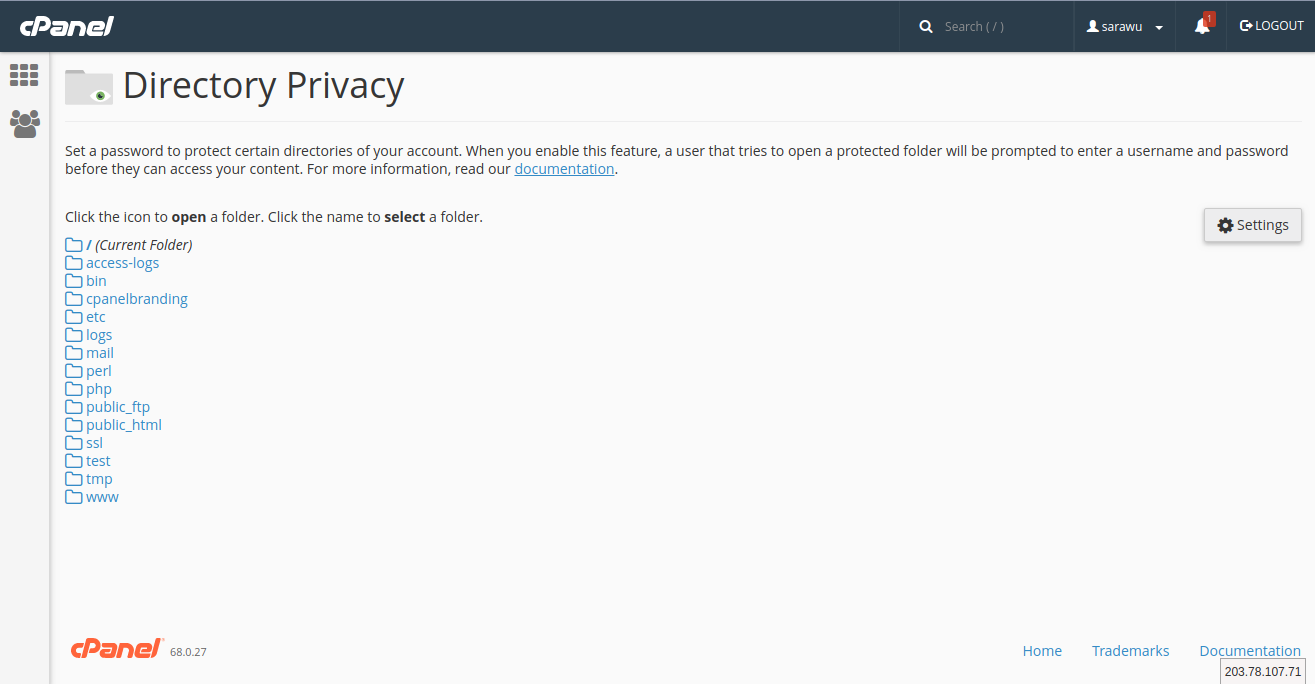This screenshot has height=684, width=1315.
Task: Open the documentation link in description
Action: click(x=564, y=169)
